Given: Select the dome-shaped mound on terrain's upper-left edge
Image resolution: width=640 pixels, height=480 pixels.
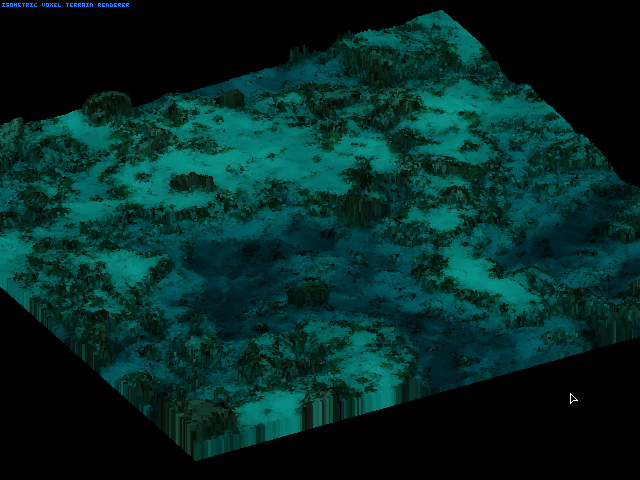Looking at the screenshot, I should [x=107, y=104].
